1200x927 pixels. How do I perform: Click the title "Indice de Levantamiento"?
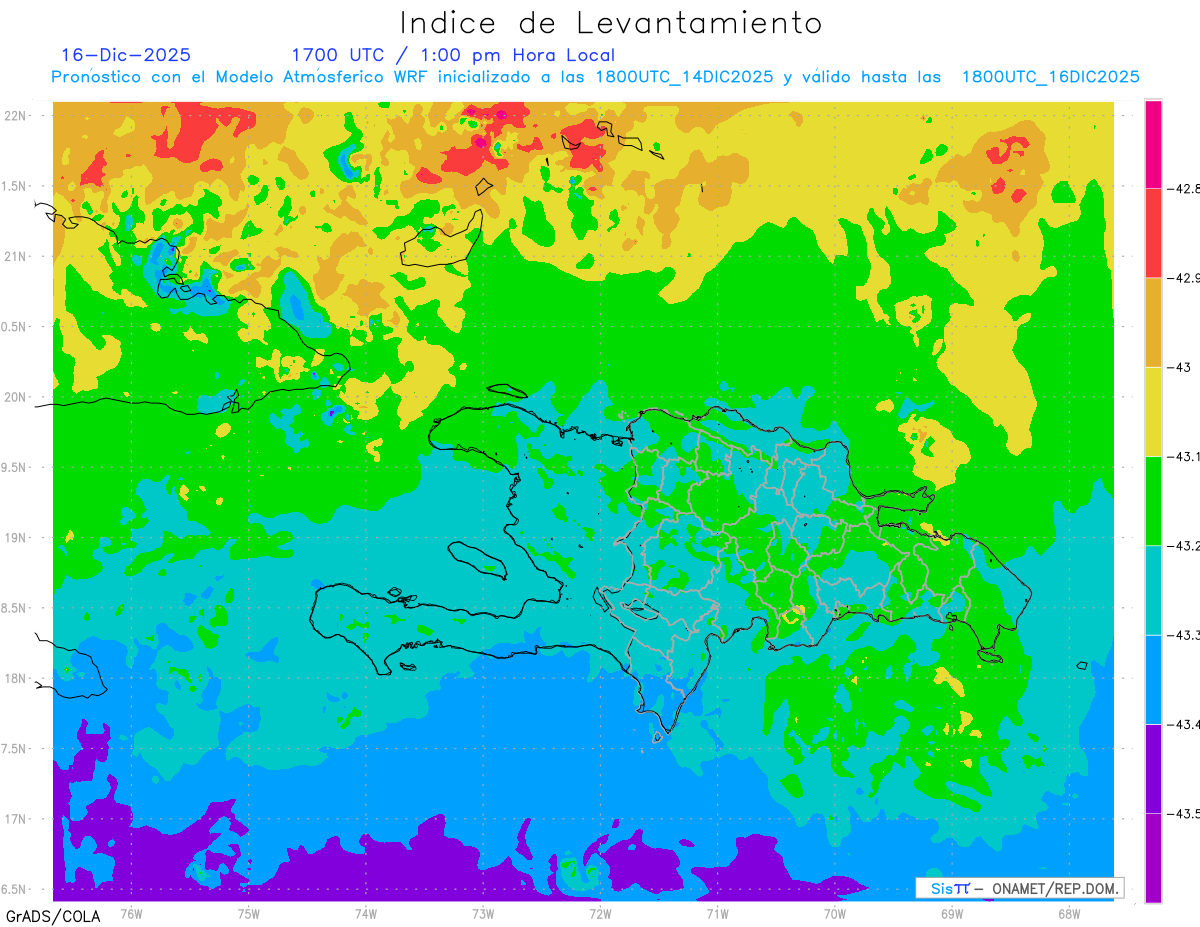click(x=611, y=23)
